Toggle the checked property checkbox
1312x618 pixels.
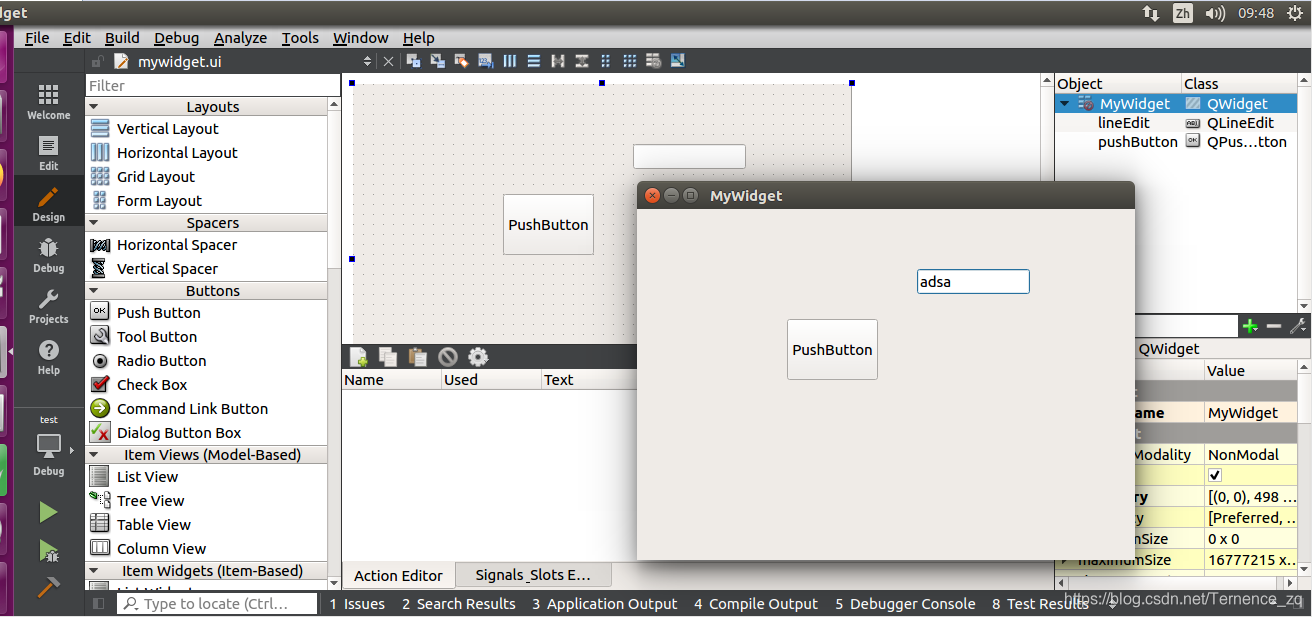point(1215,475)
